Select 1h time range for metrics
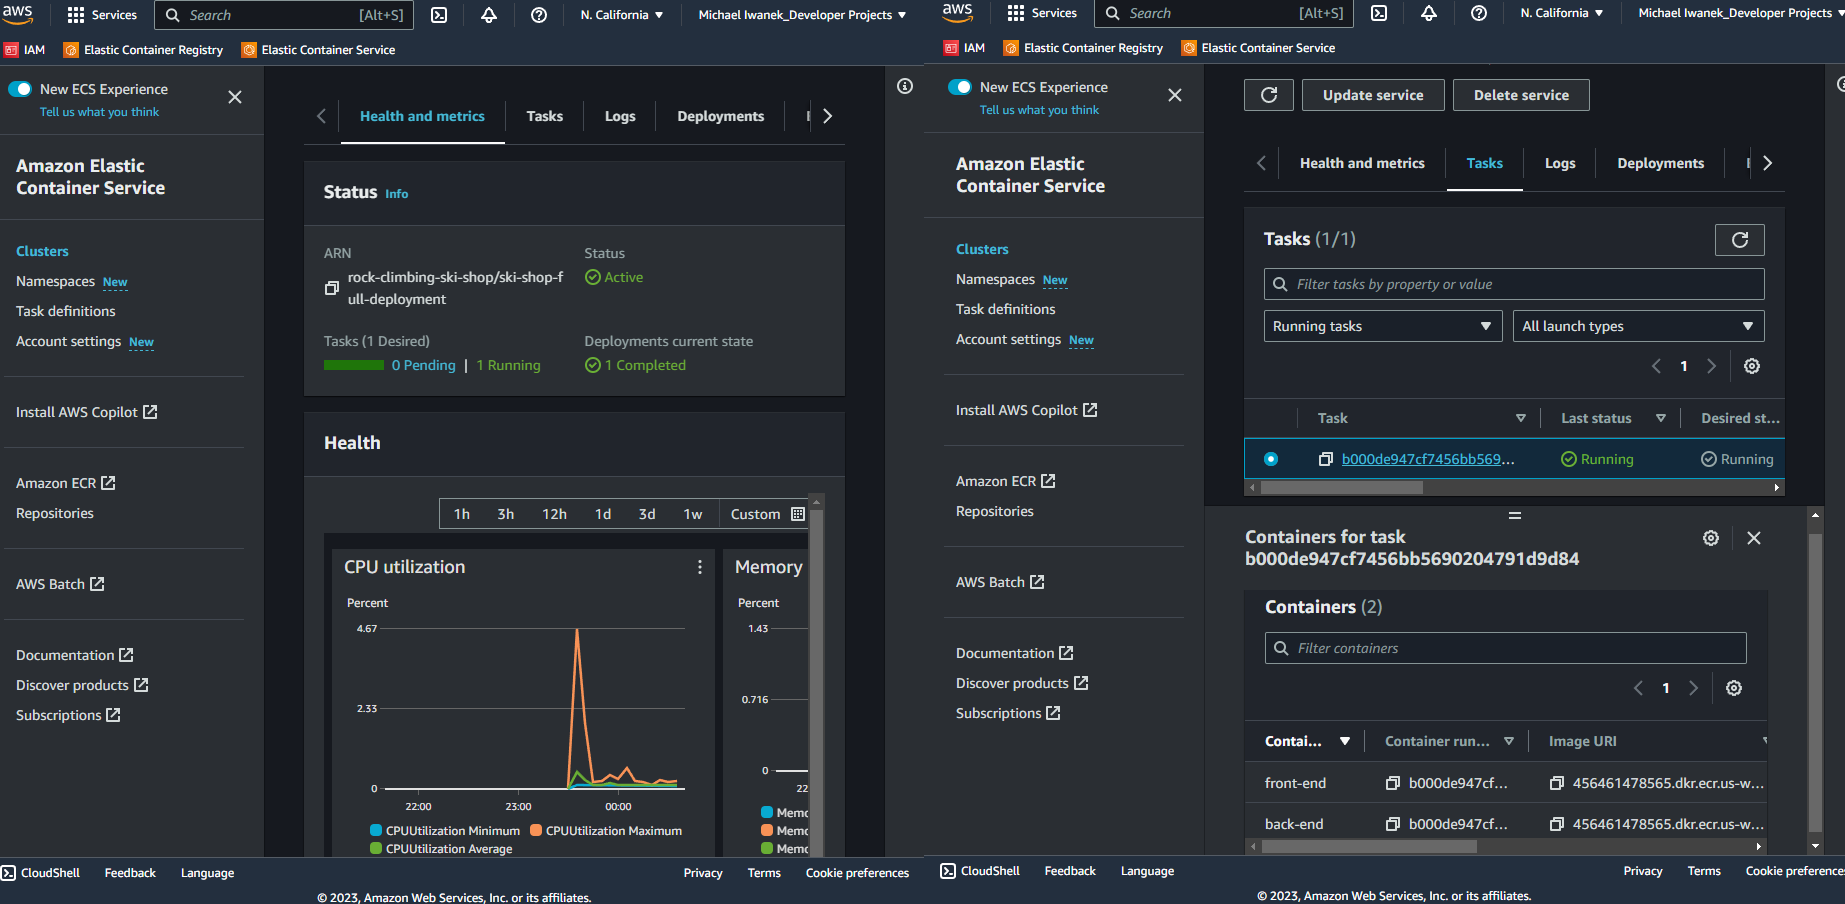 tap(462, 514)
